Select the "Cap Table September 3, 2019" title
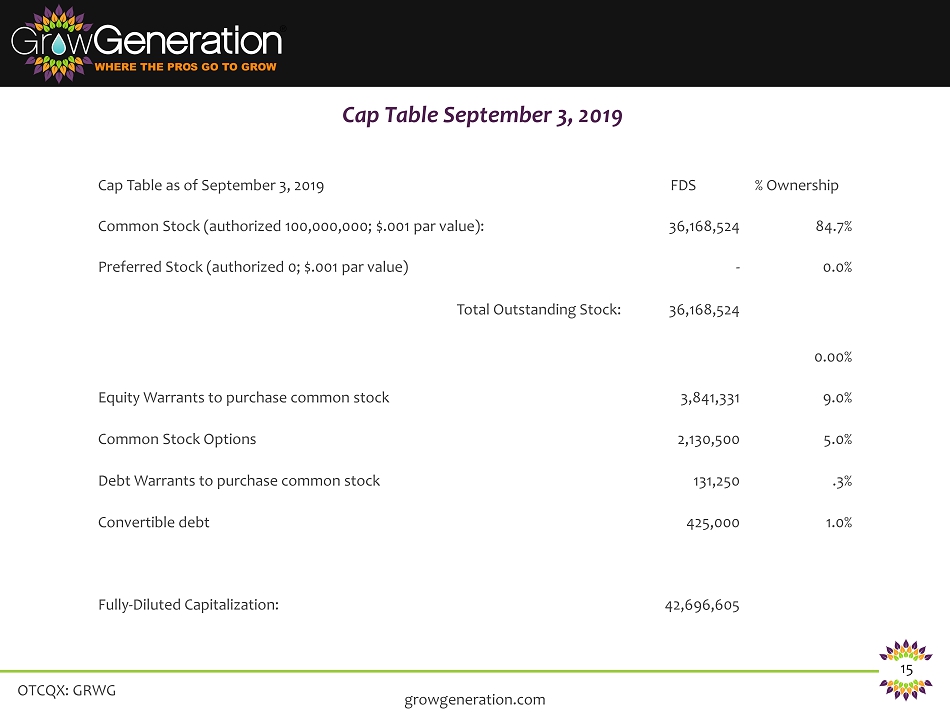 [482, 116]
